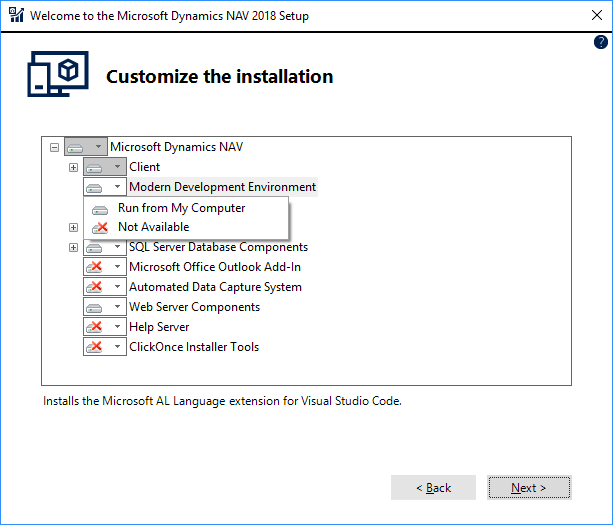Click the computer and box installation graphic
The image size is (613, 525).
click(58, 74)
